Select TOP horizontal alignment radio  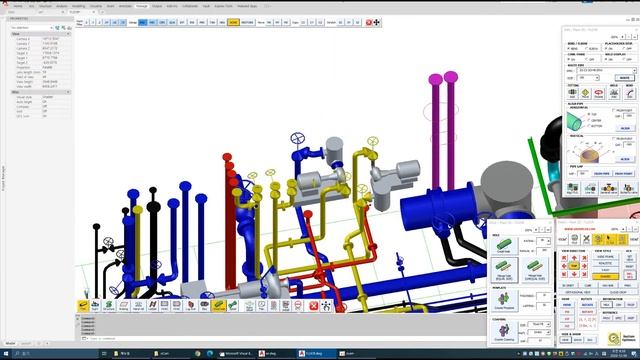click(x=588, y=114)
